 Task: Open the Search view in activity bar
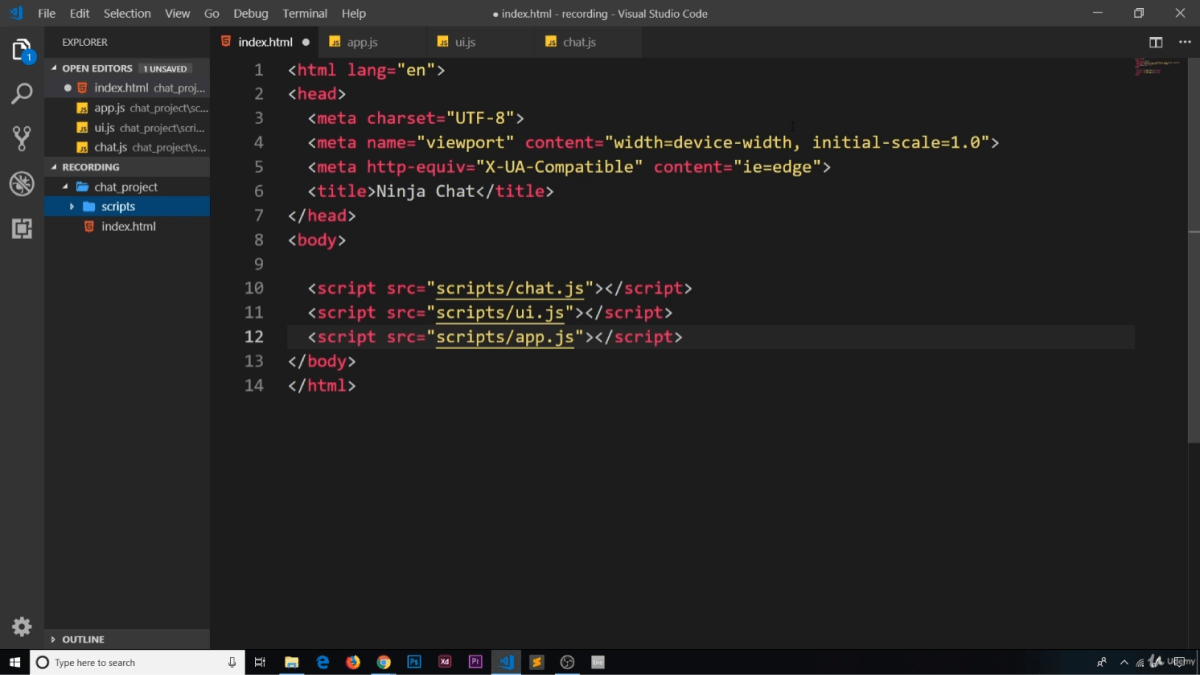21,95
